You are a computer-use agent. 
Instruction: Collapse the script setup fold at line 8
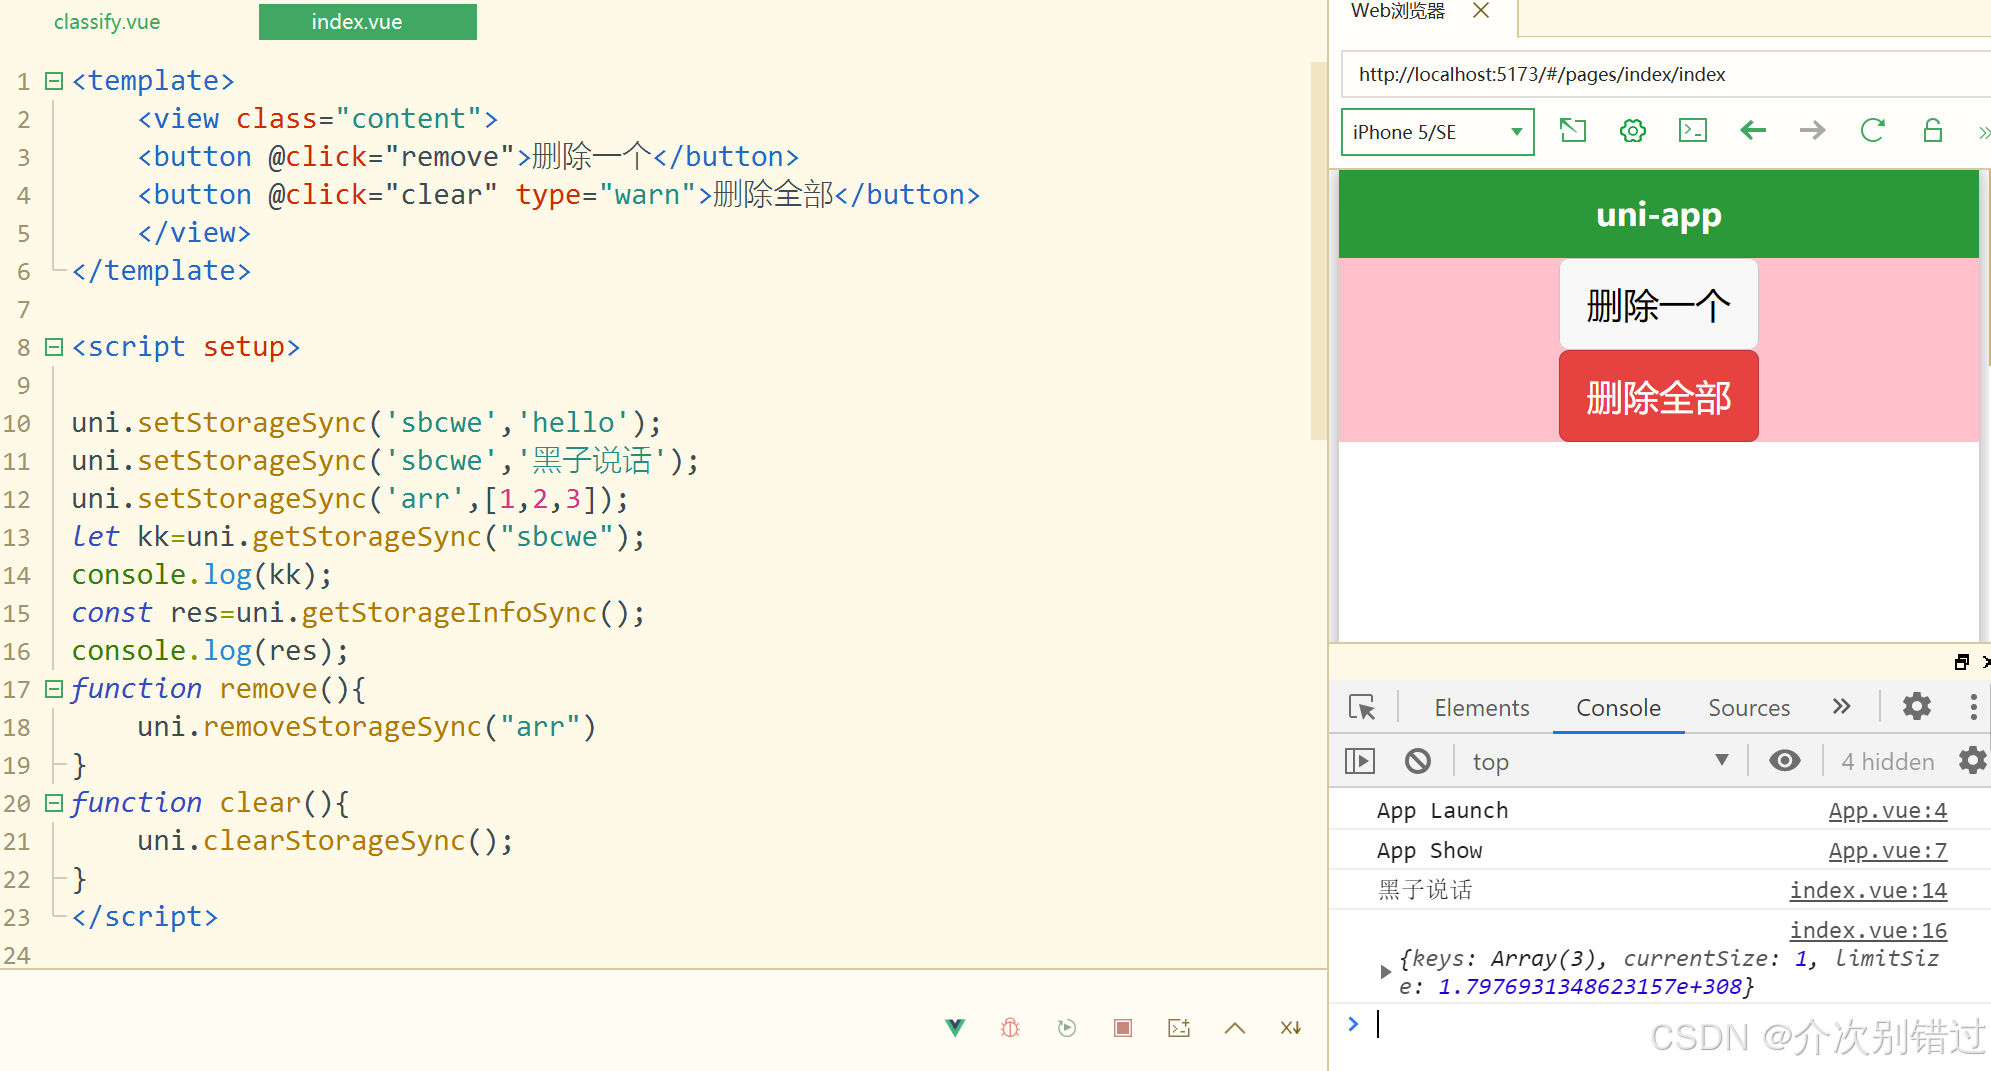pyautogui.click(x=54, y=347)
